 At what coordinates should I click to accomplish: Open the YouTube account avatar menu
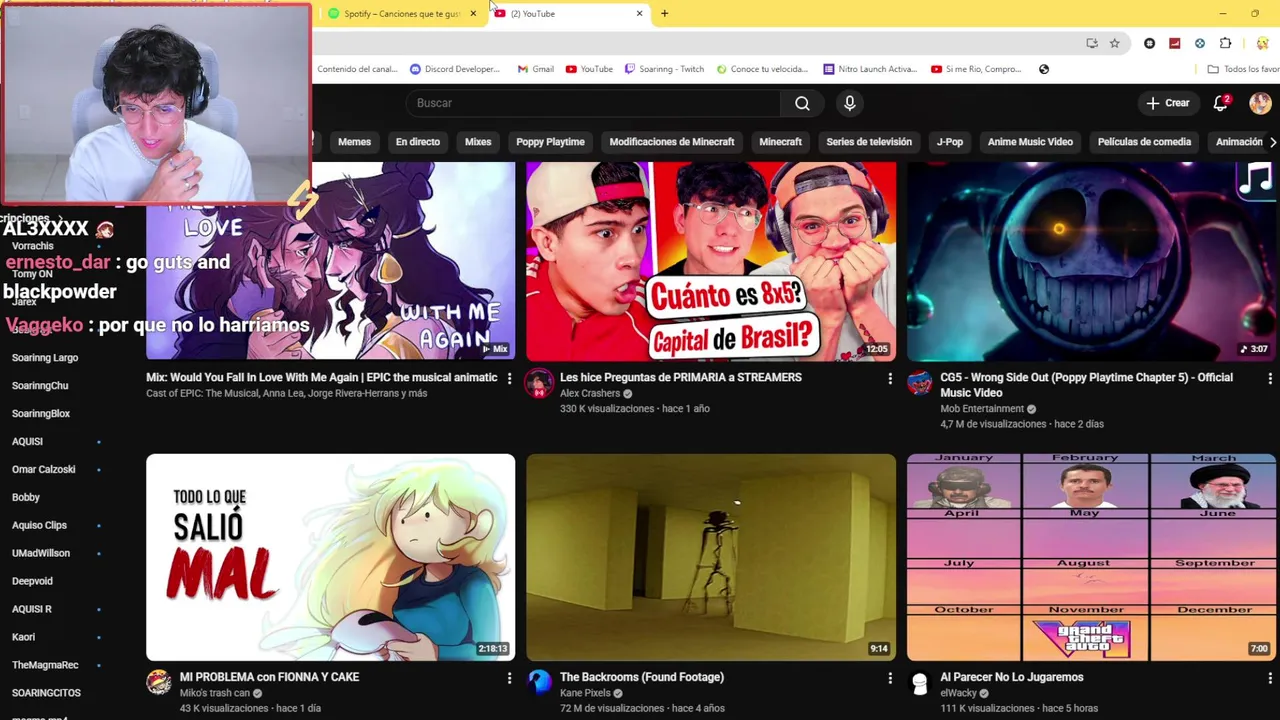(1259, 103)
